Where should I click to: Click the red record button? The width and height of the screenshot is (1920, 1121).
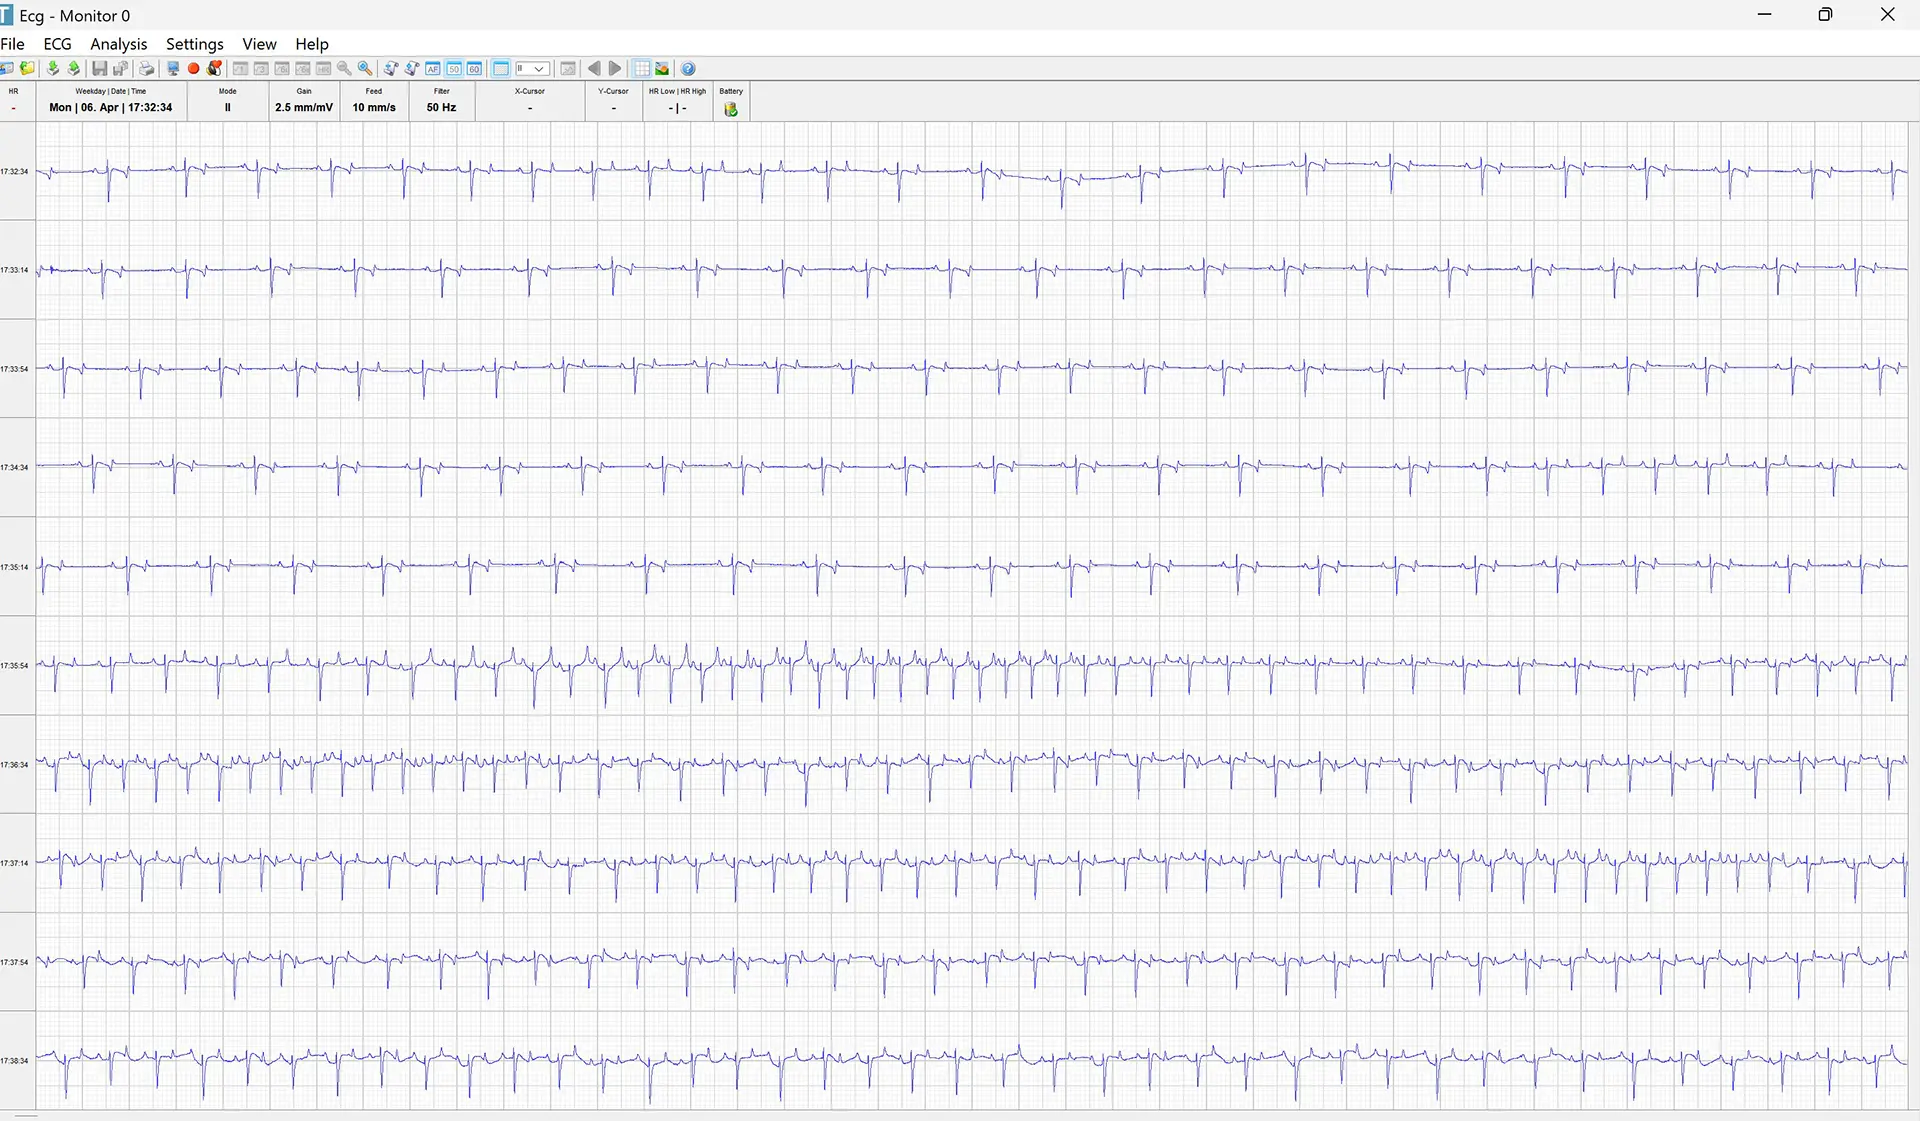[x=194, y=69]
